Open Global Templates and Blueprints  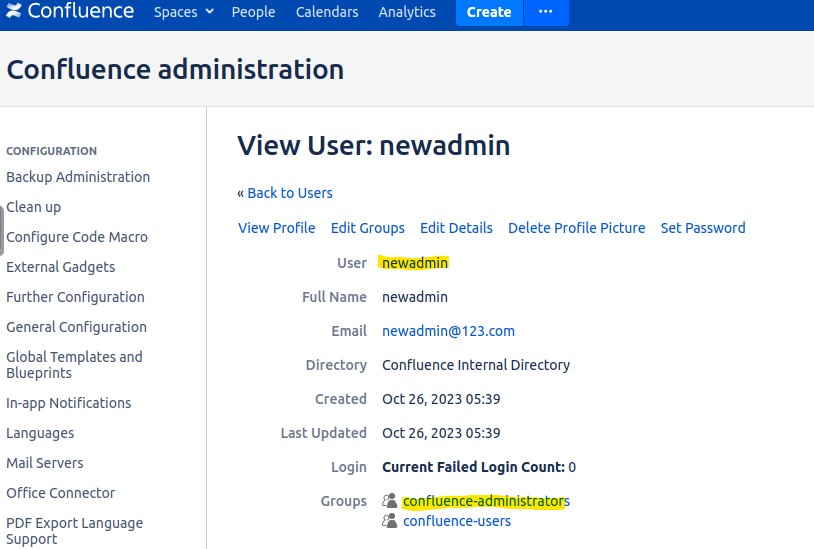click(74, 365)
